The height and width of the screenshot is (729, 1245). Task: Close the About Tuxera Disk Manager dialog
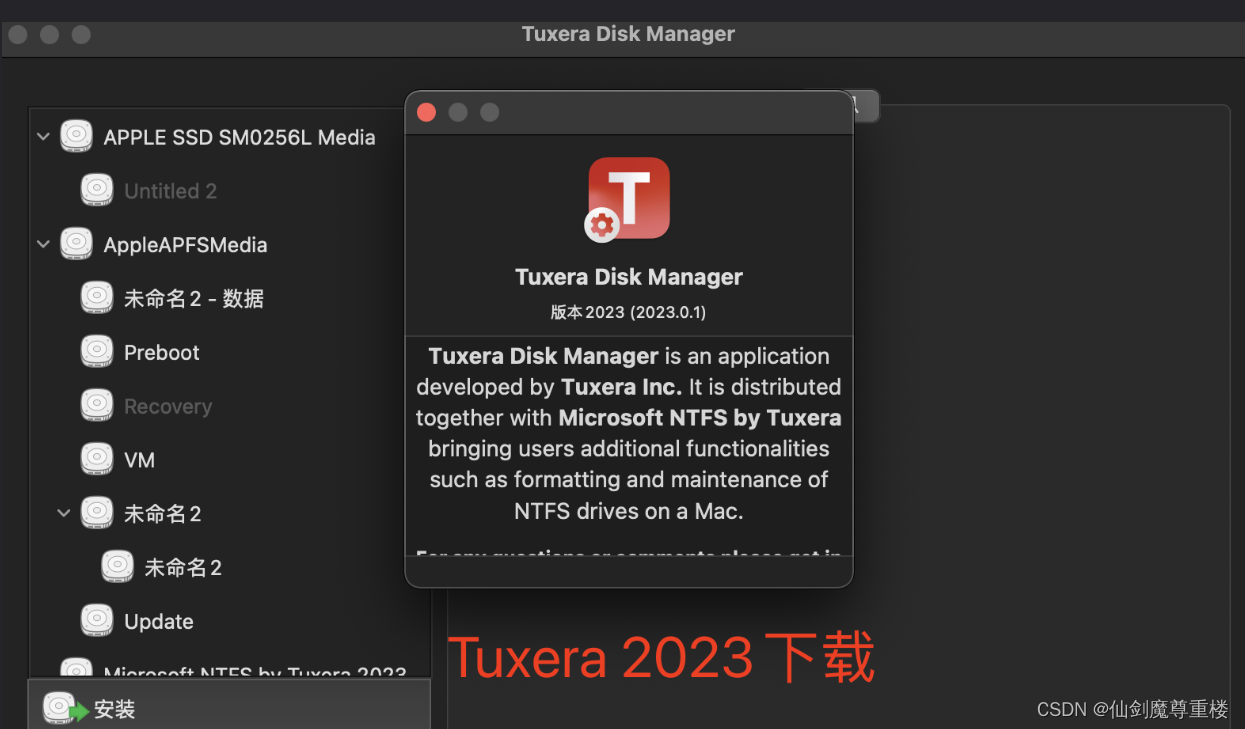click(426, 112)
